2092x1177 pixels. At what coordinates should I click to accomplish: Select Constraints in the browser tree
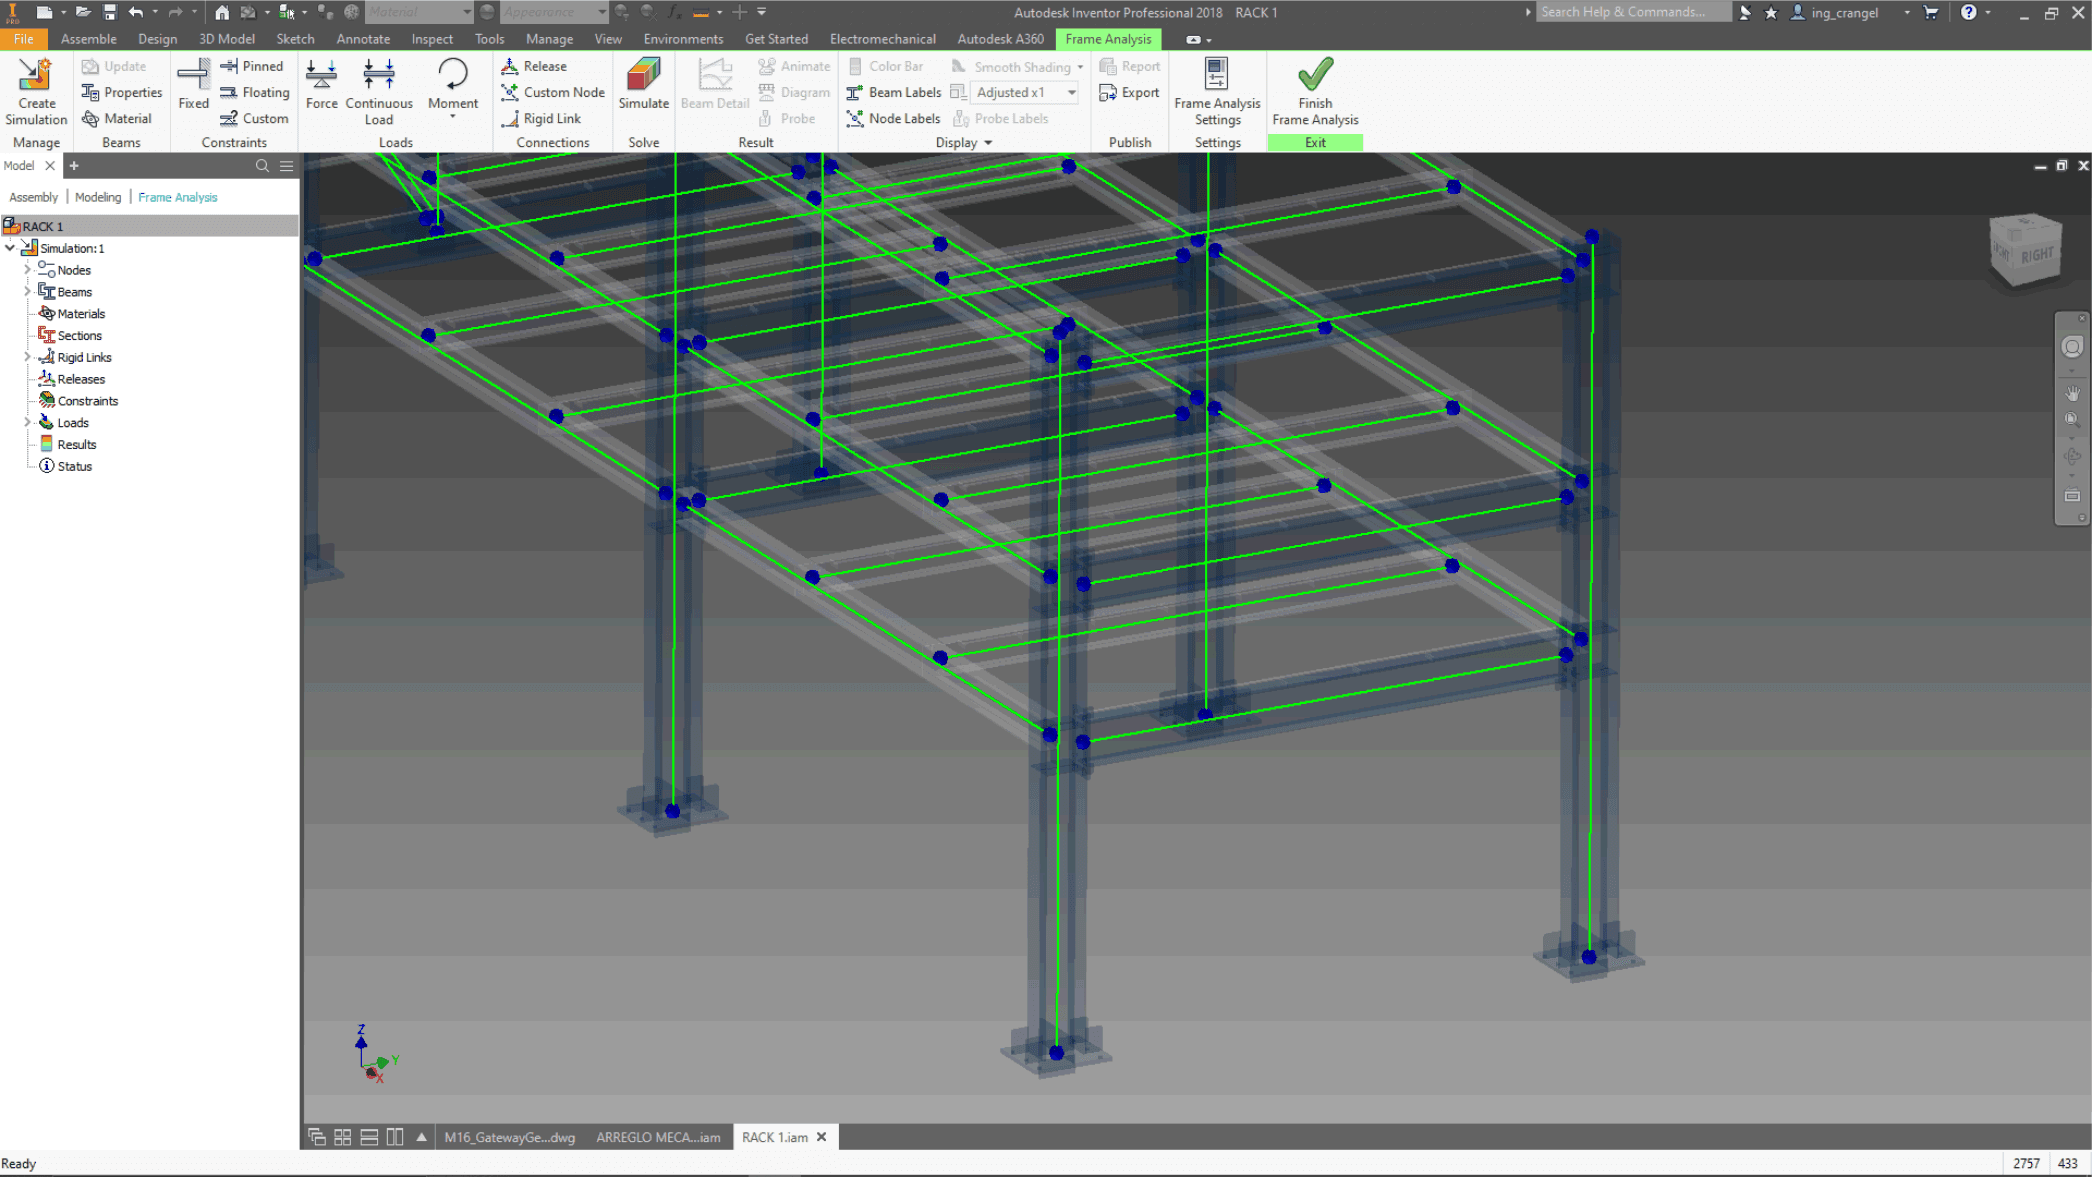pyautogui.click(x=87, y=401)
